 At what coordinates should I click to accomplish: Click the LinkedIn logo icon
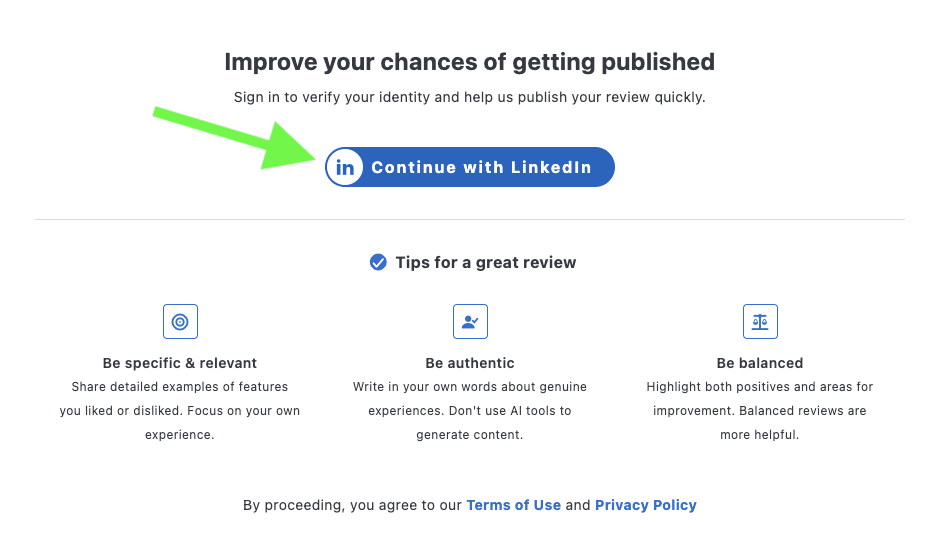345,168
